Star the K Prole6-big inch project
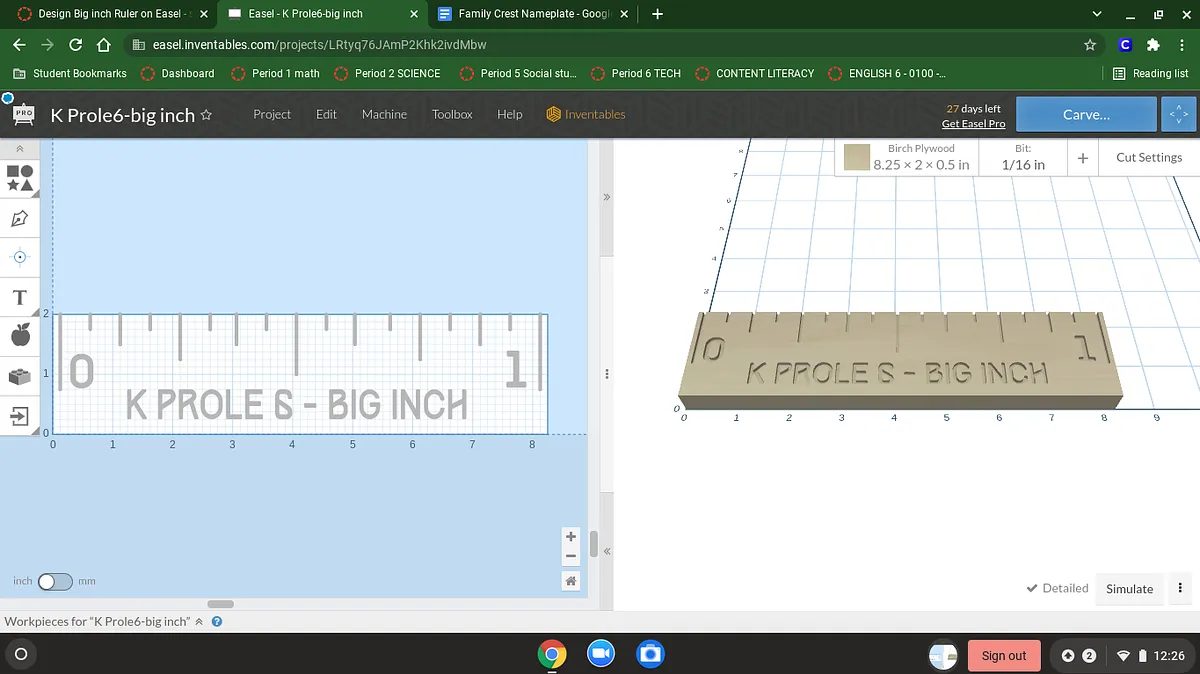 click(x=207, y=115)
